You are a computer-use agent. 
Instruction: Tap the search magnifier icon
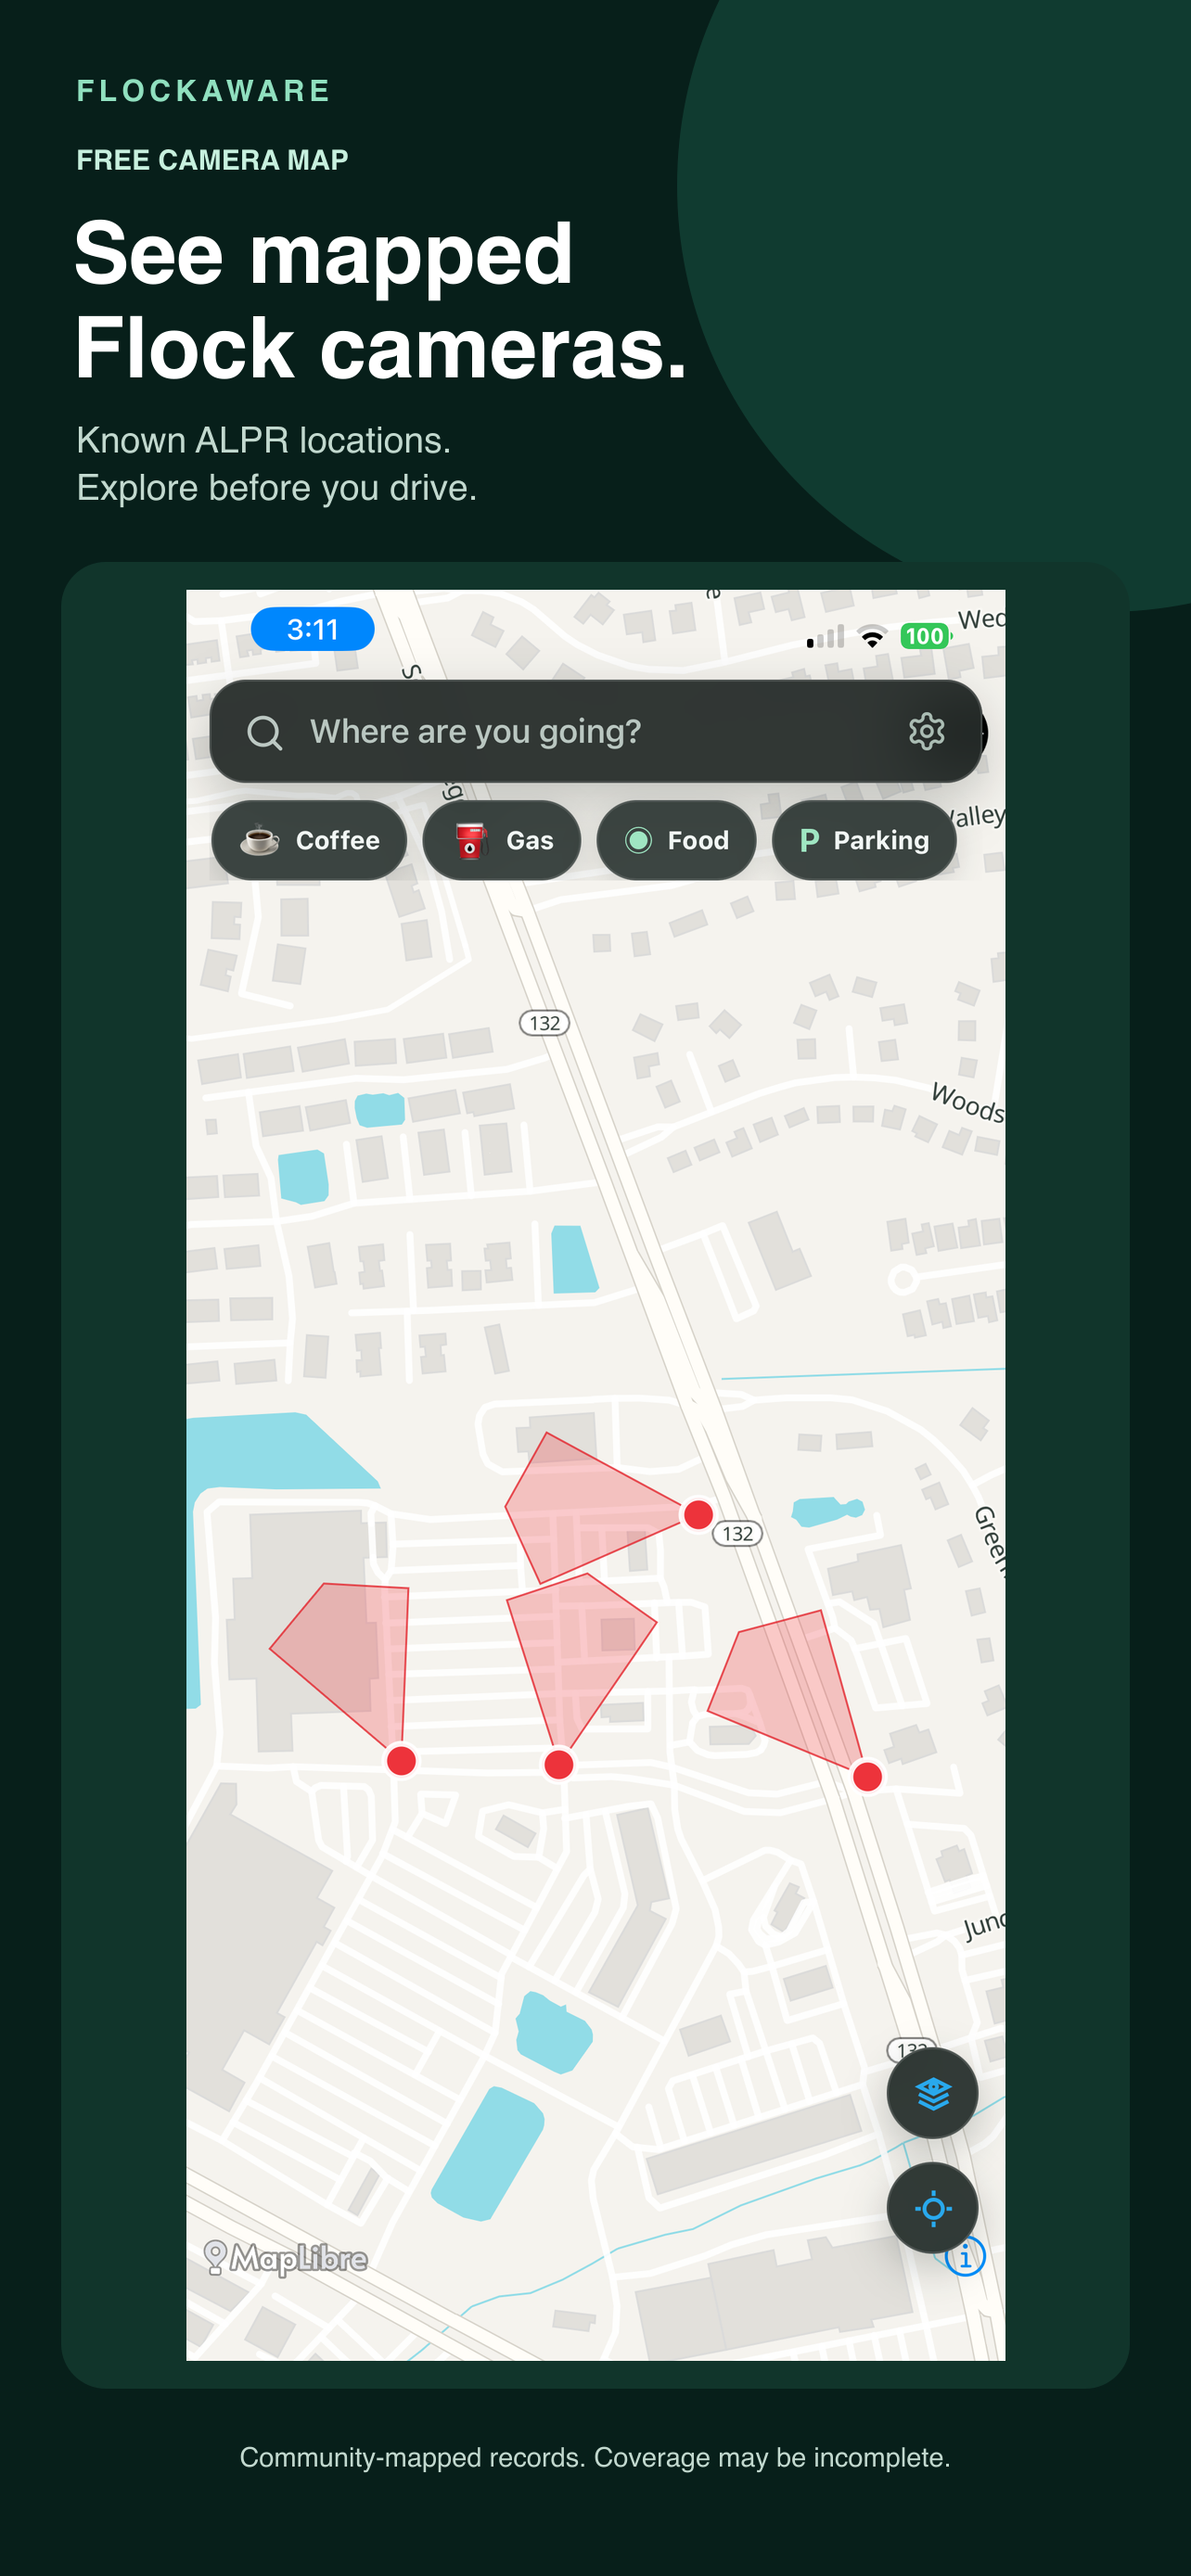[x=264, y=732]
